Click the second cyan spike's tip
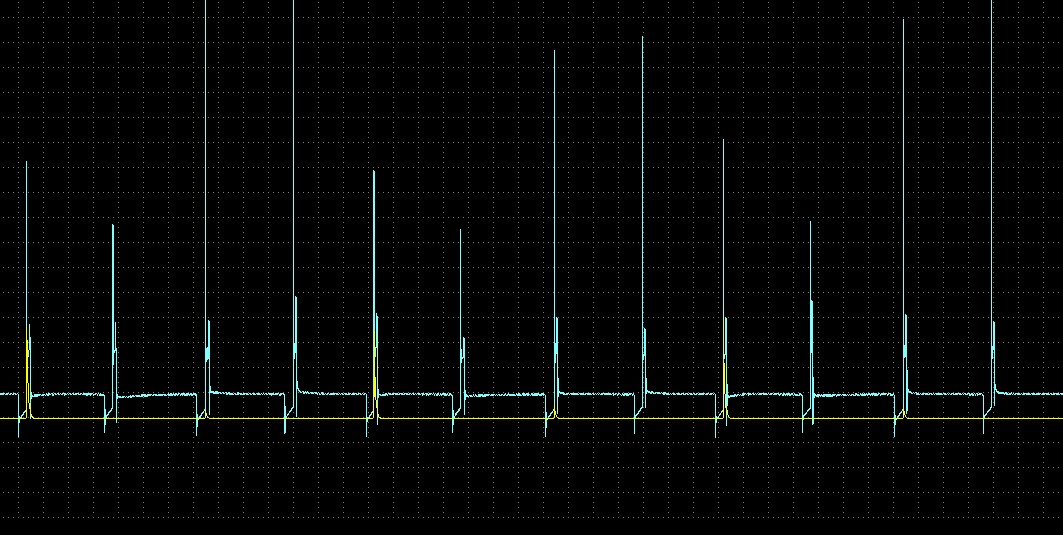 click(113, 225)
